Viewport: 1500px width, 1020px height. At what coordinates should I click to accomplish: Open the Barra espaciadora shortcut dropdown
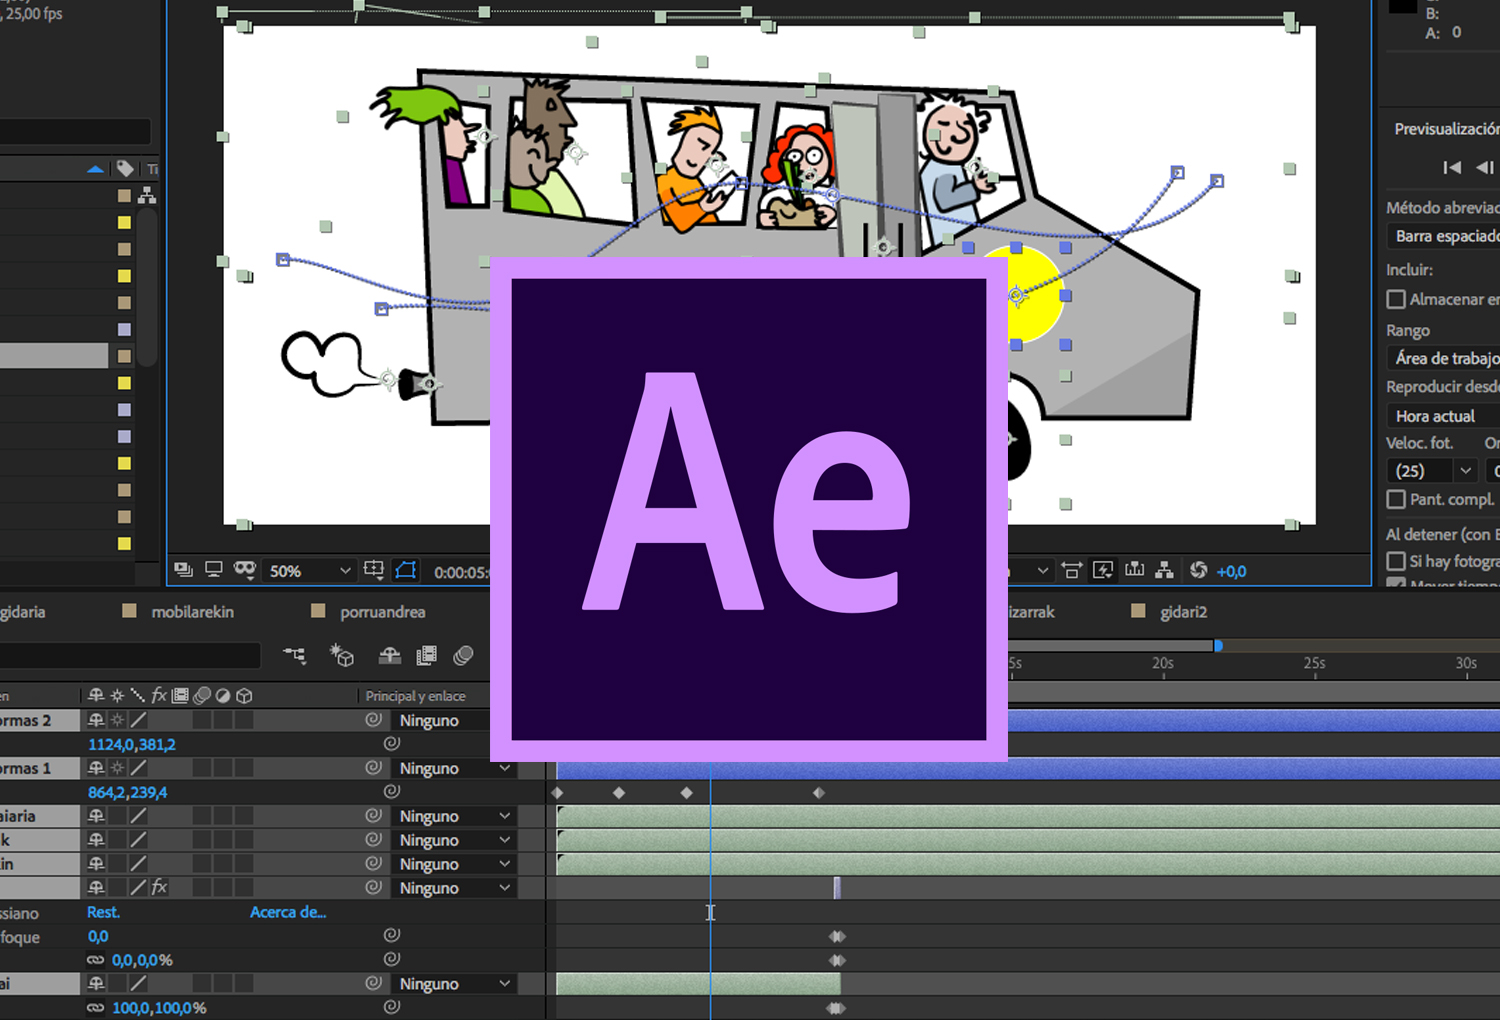[x=1443, y=236]
